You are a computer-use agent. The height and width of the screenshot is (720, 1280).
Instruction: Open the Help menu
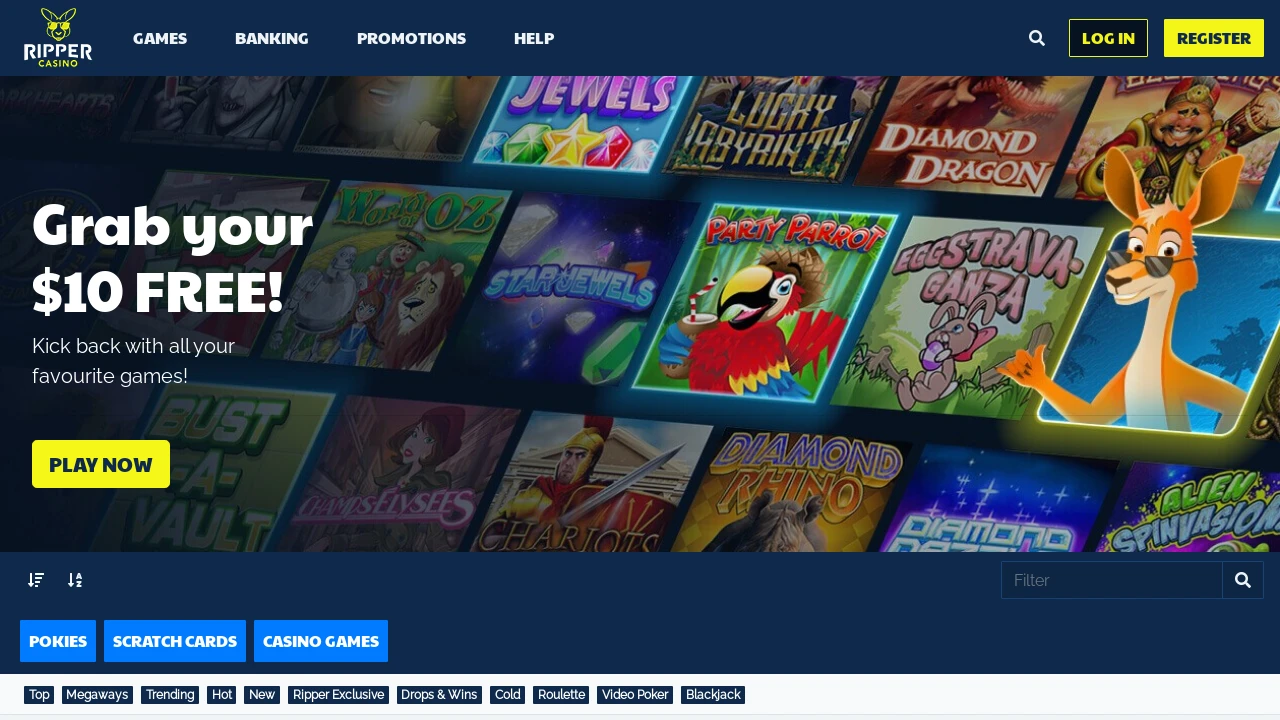pyautogui.click(x=534, y=38)
